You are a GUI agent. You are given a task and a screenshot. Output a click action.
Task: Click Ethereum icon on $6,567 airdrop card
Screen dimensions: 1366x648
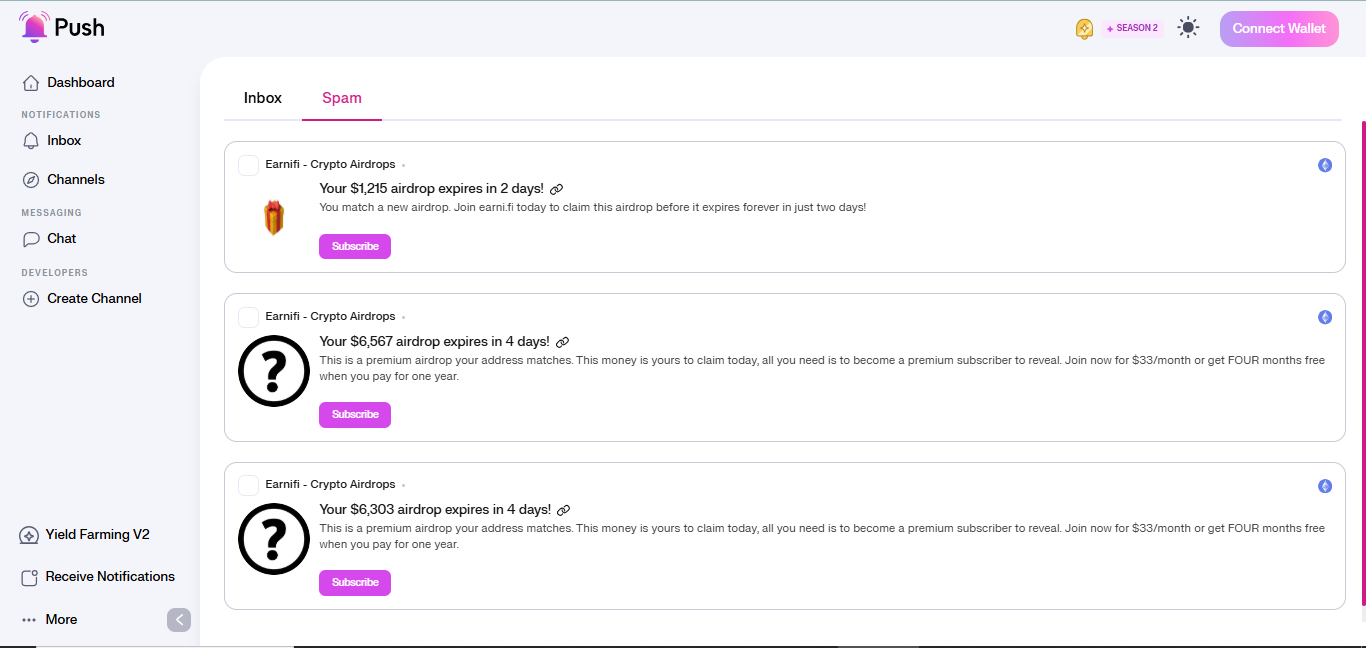pyautogui.click(x=1325, y=317)
